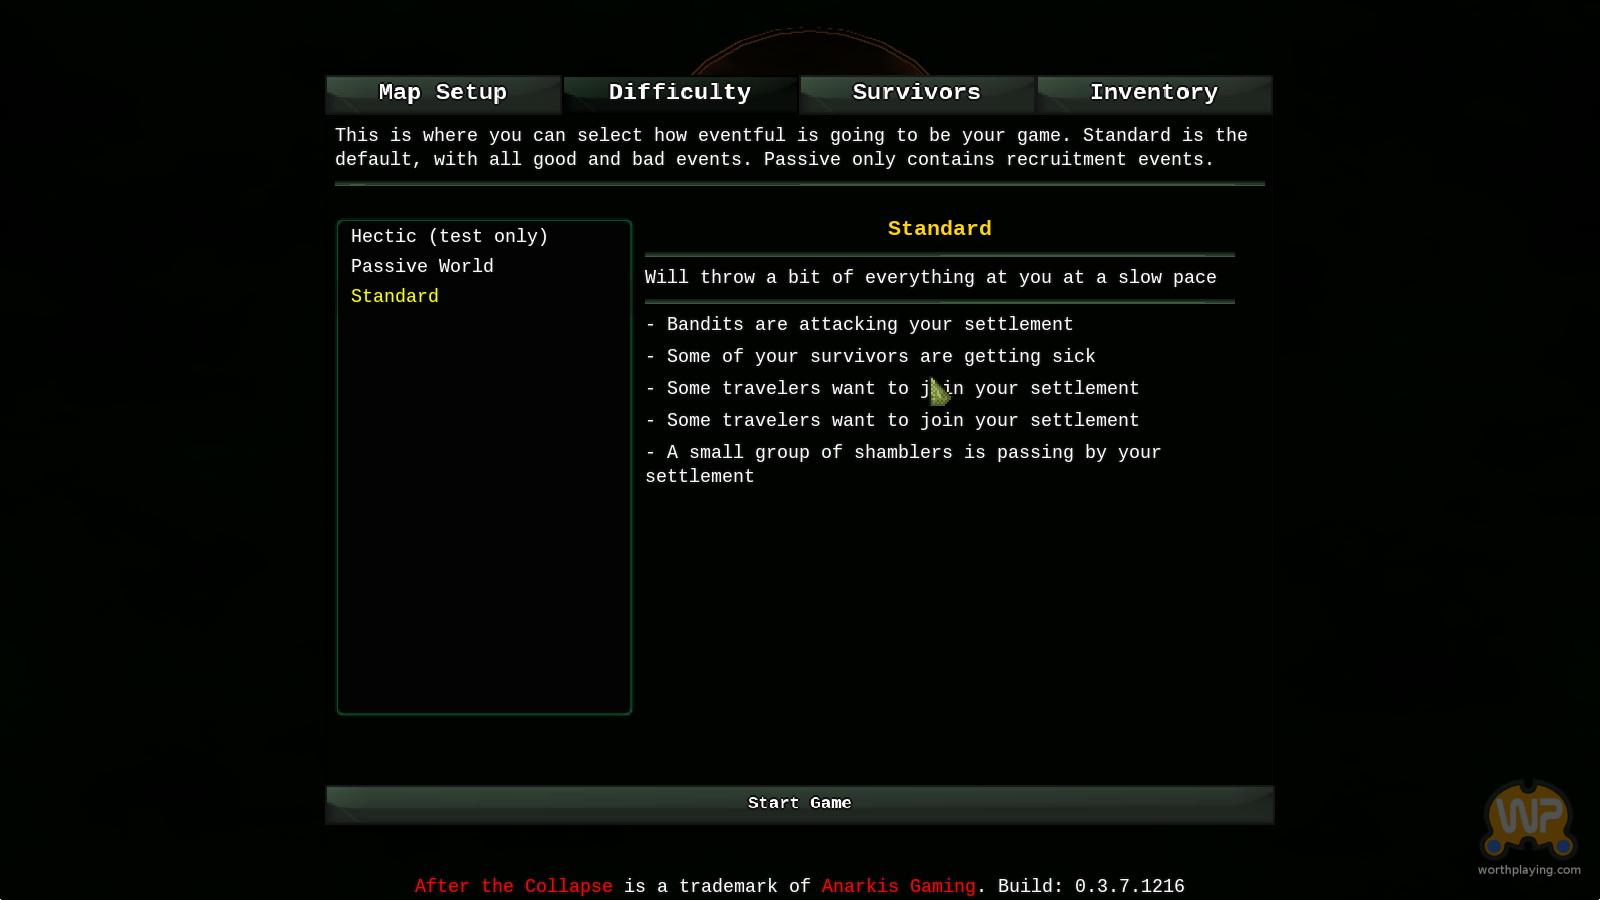
Task: Open the Inventory tab
Action: pos(1154,93)
